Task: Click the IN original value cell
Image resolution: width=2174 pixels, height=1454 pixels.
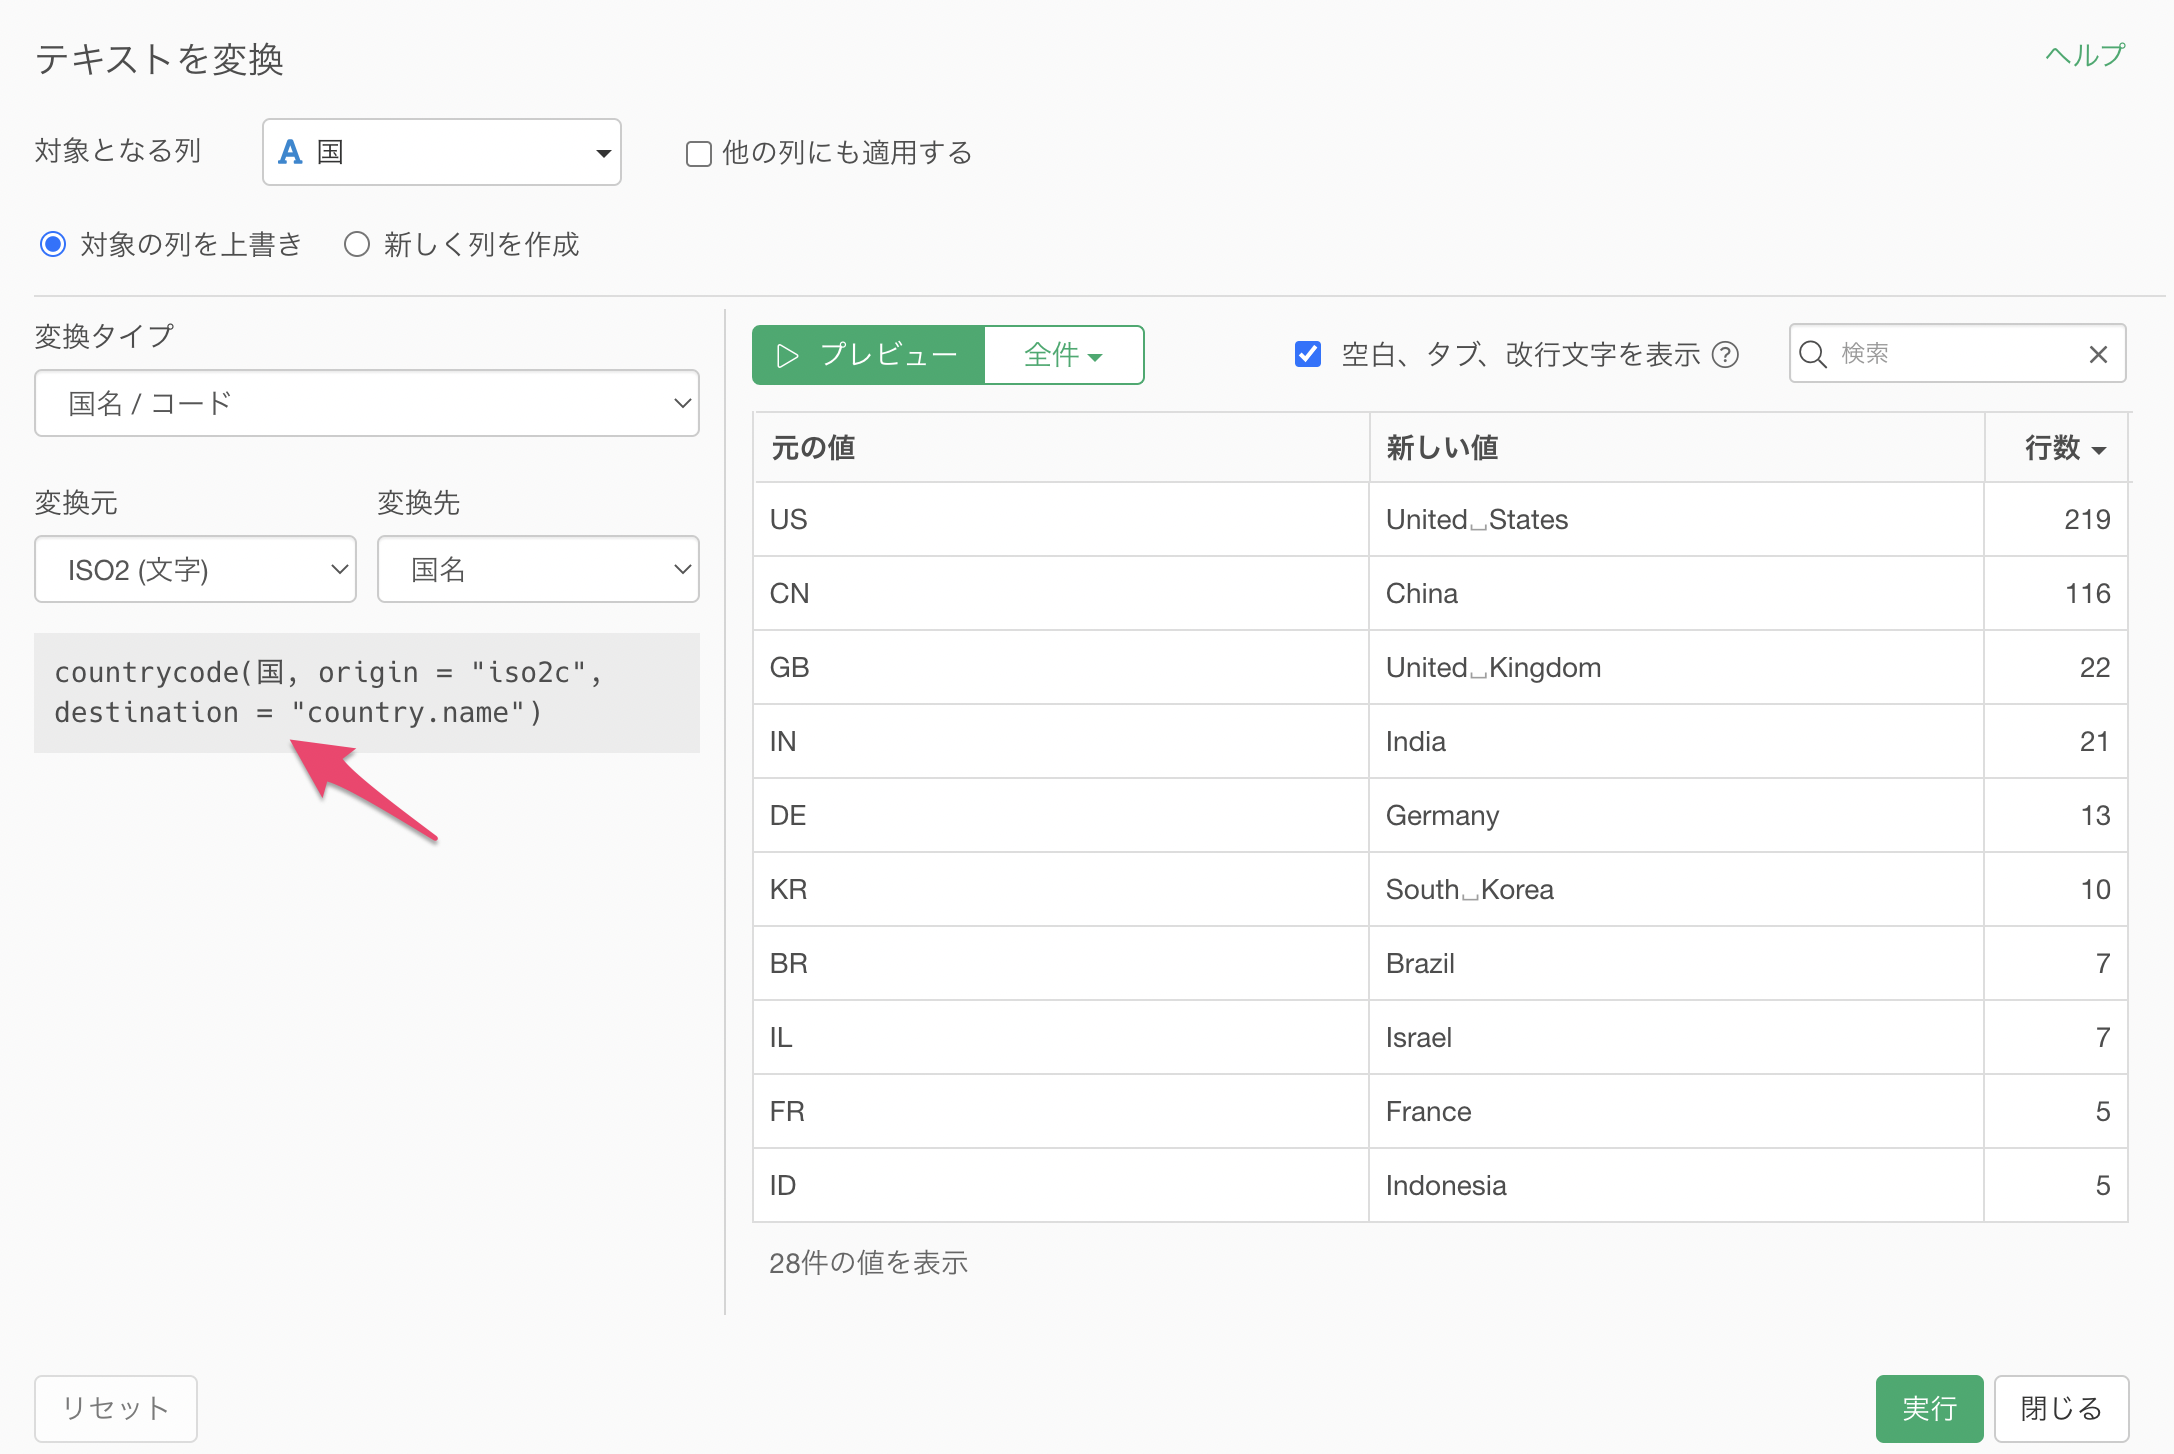Action: (1061, 741)
